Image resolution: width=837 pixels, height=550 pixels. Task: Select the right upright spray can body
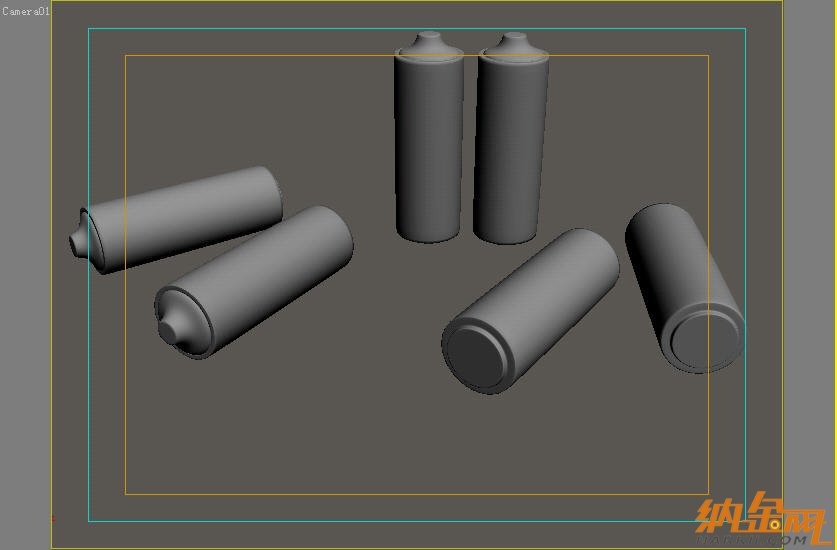point(511,150)
